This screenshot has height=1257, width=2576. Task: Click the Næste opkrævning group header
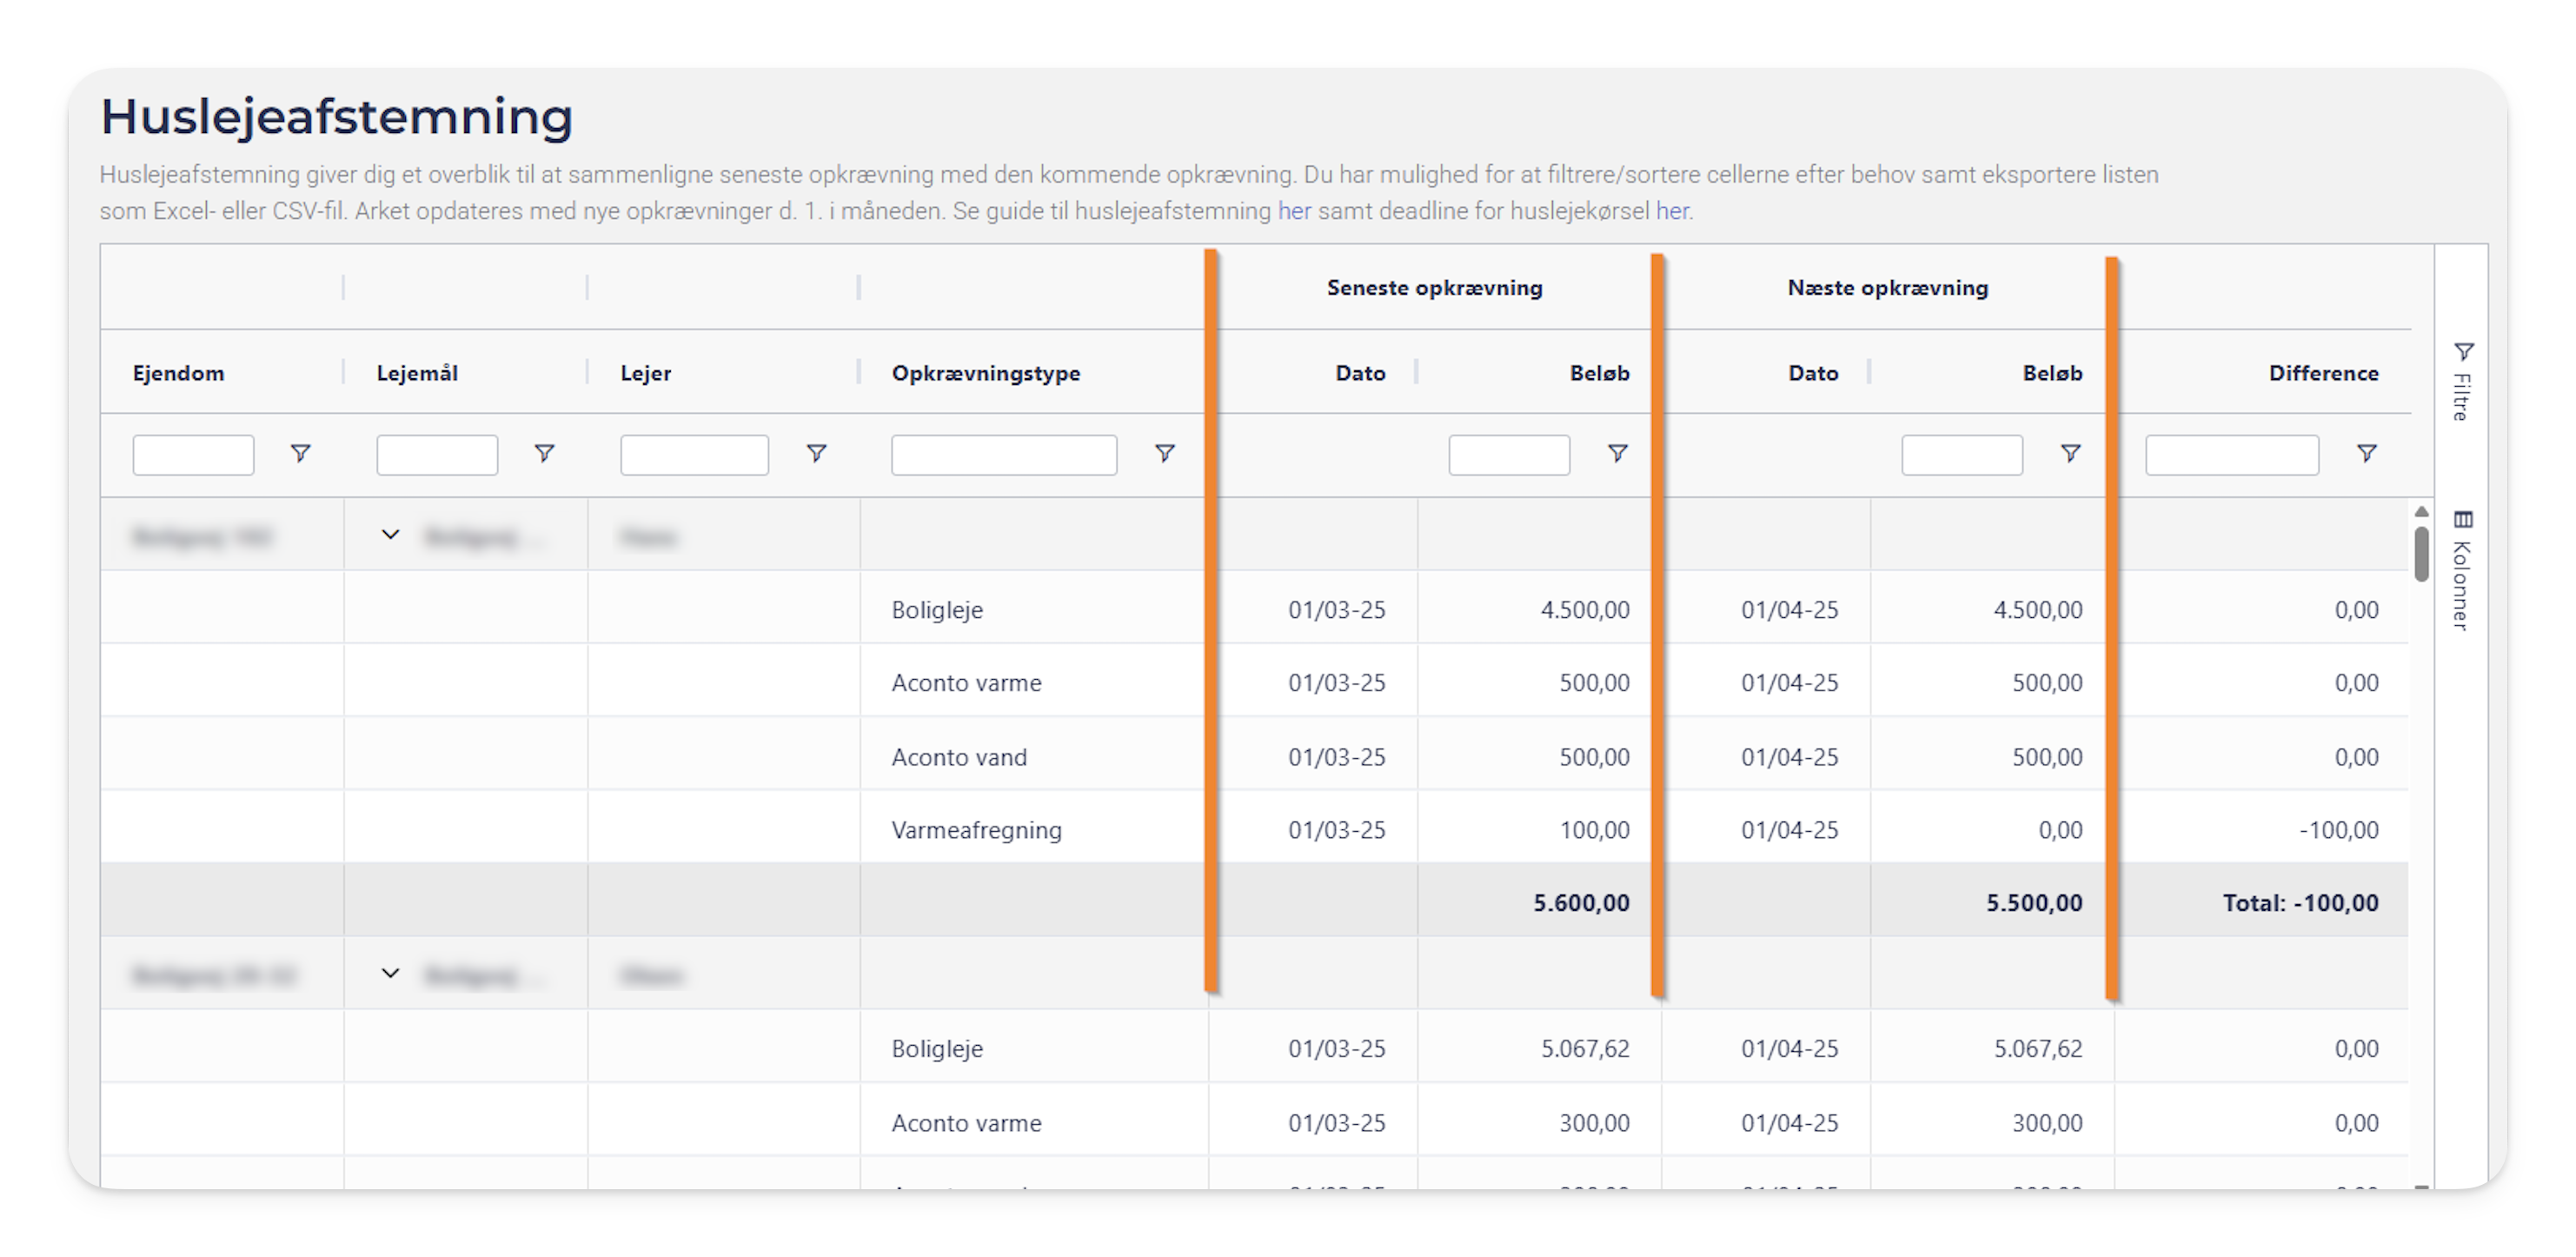pyautogui.click(x=1887, y=288)
